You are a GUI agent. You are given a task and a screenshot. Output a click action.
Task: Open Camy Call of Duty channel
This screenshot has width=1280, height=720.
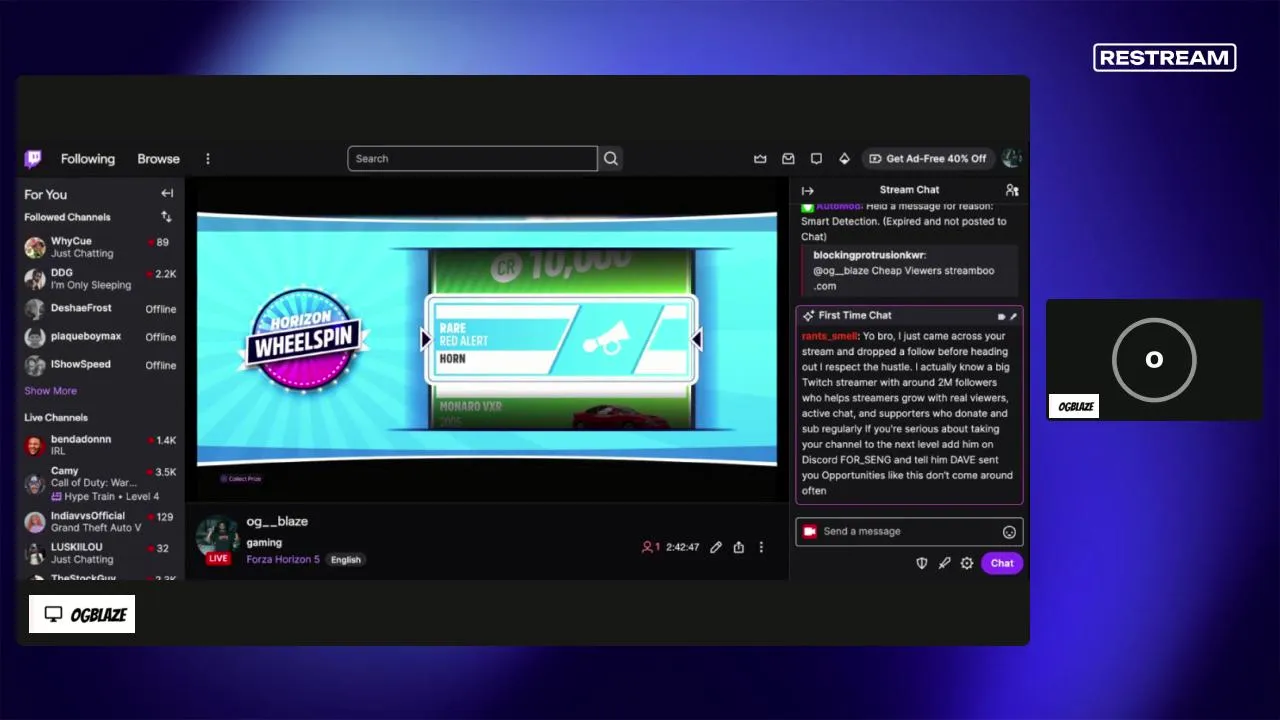[100, 483]
